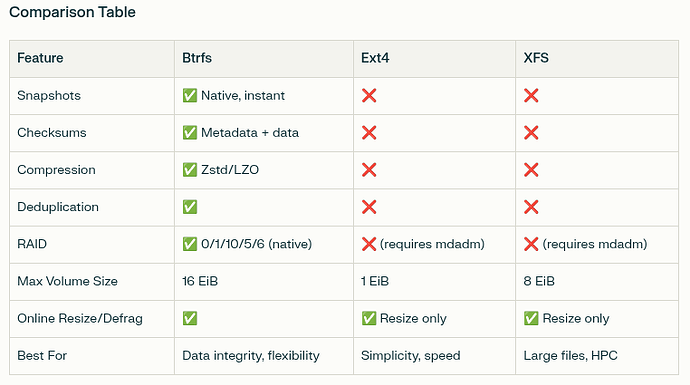Screen dimensions: 690x385
Task: Click the red X in XFS Checksums cell
Action: tap(531, 132)
